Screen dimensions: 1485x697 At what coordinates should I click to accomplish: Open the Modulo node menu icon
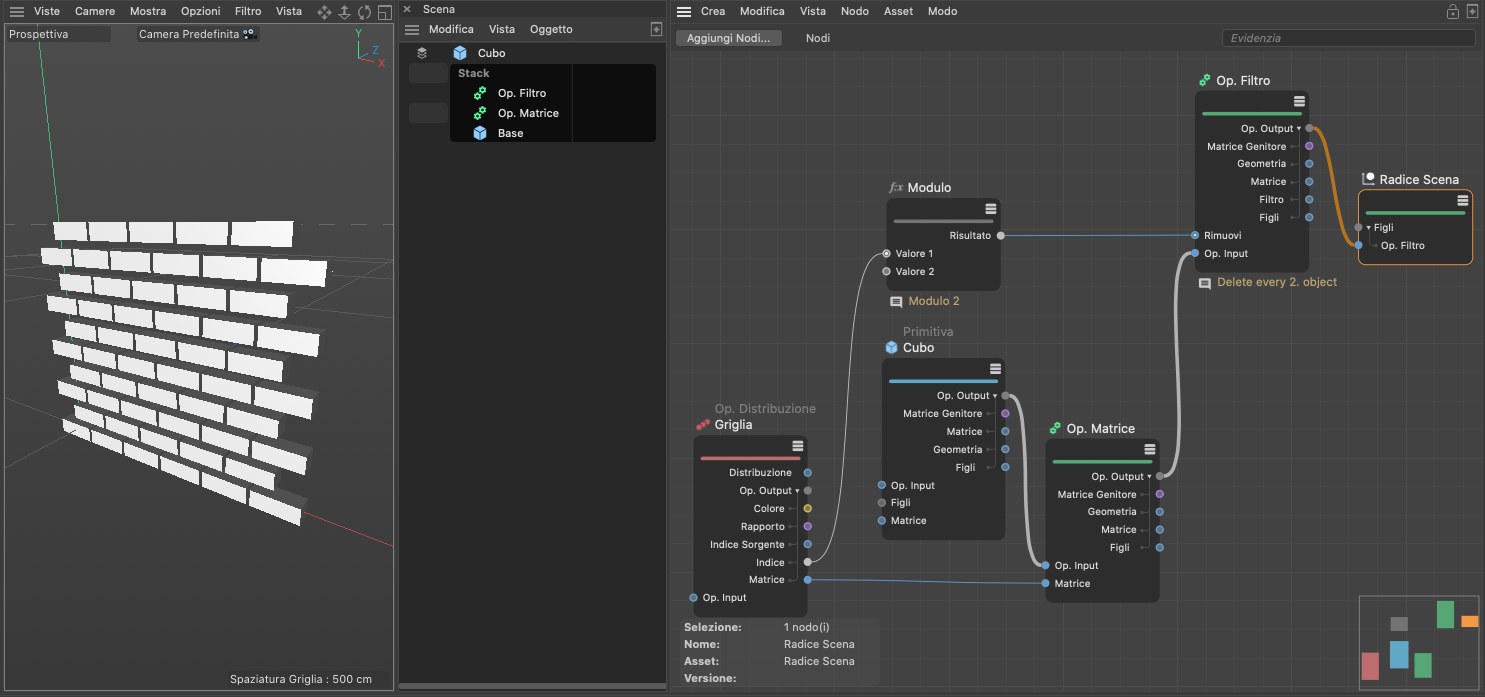pyautogui.click(x=991, y=209)
